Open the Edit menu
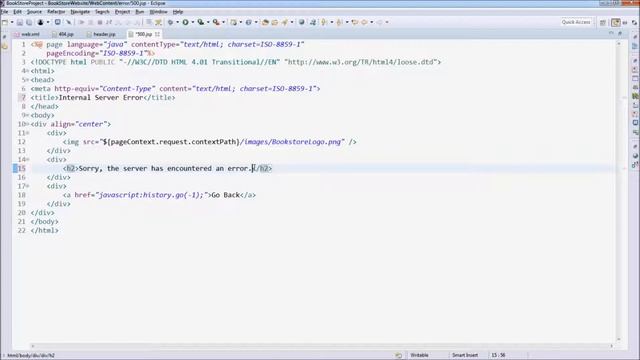640x360 pixels. point(18,12)
